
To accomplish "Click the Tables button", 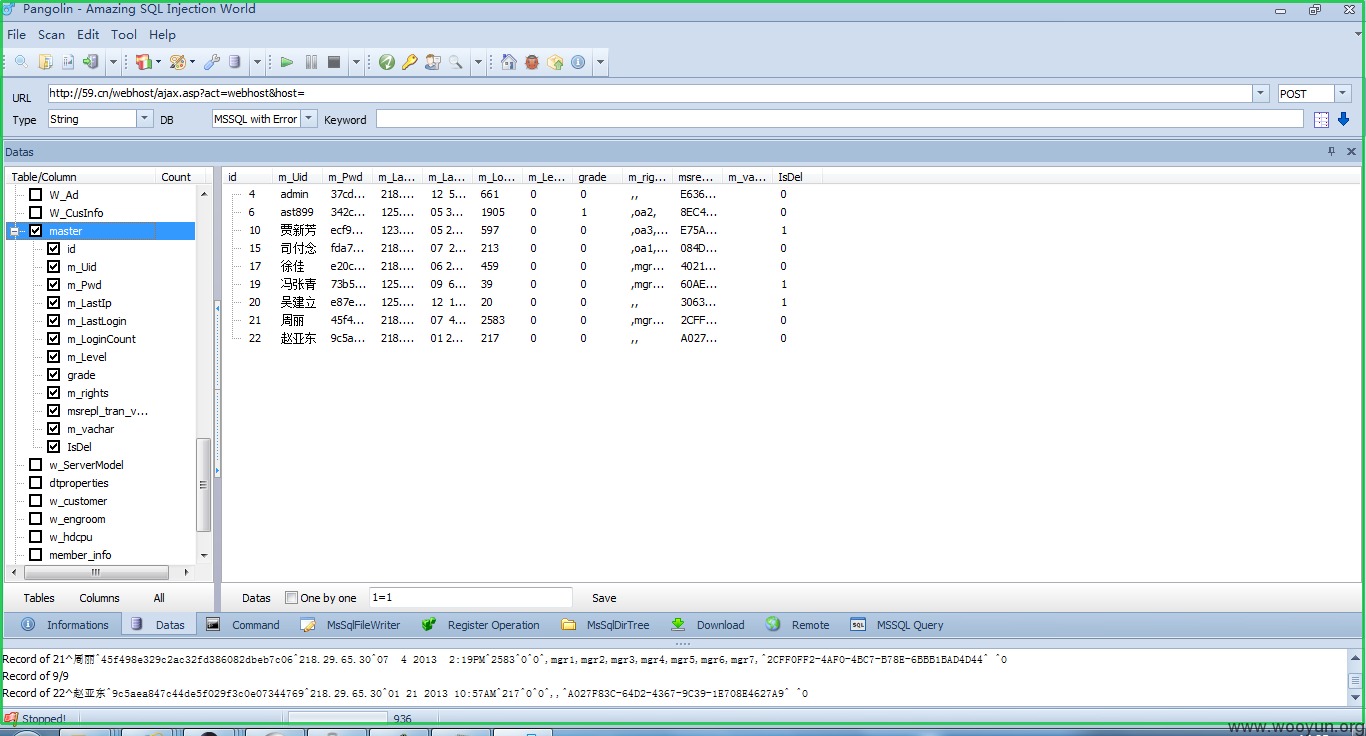I will [x=39, y=598].
